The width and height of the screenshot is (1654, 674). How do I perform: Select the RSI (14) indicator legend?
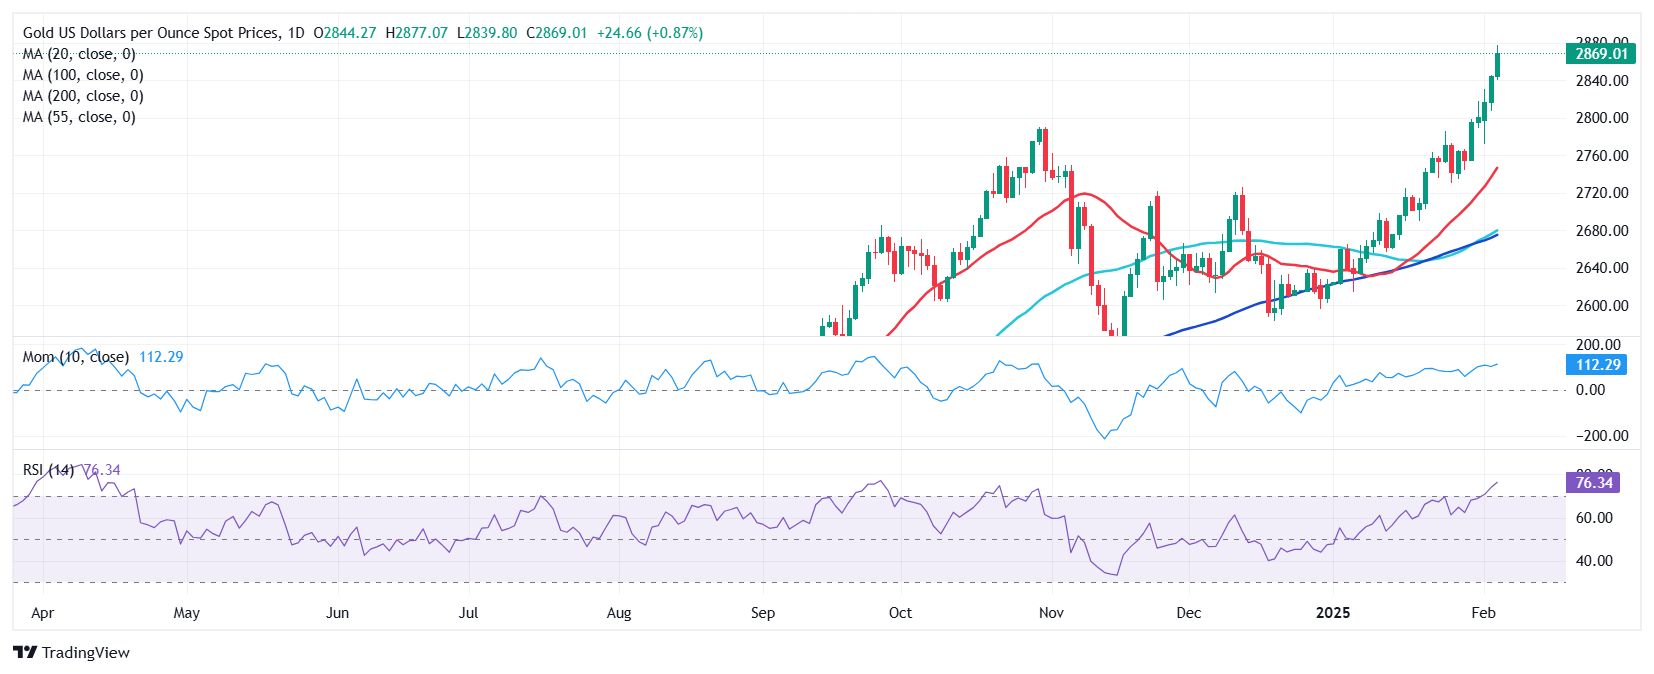point(49,470)
